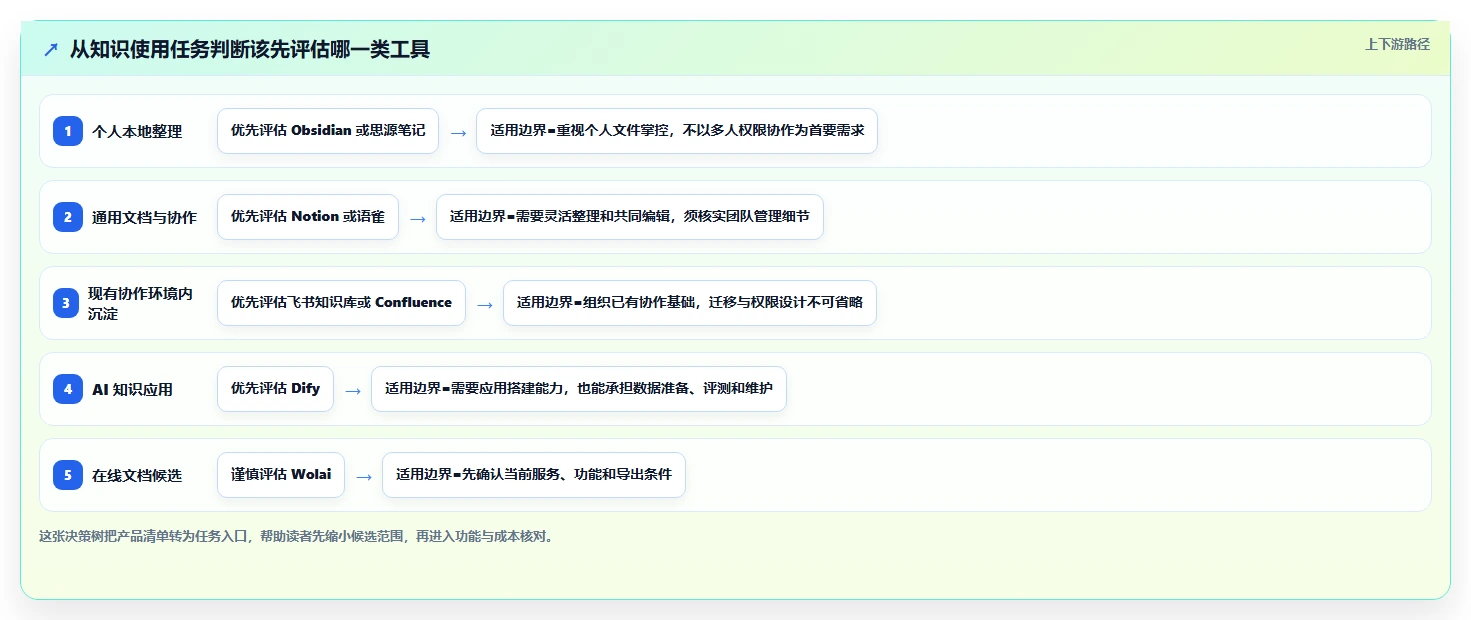1471x620 pixels.
Task: Select the number 4 badge
Action: (68, 388)
